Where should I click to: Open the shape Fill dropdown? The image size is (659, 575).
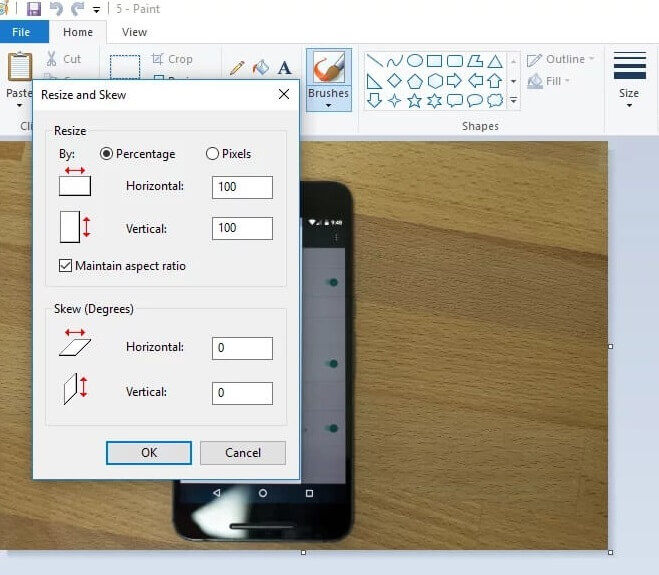(548, 81)
